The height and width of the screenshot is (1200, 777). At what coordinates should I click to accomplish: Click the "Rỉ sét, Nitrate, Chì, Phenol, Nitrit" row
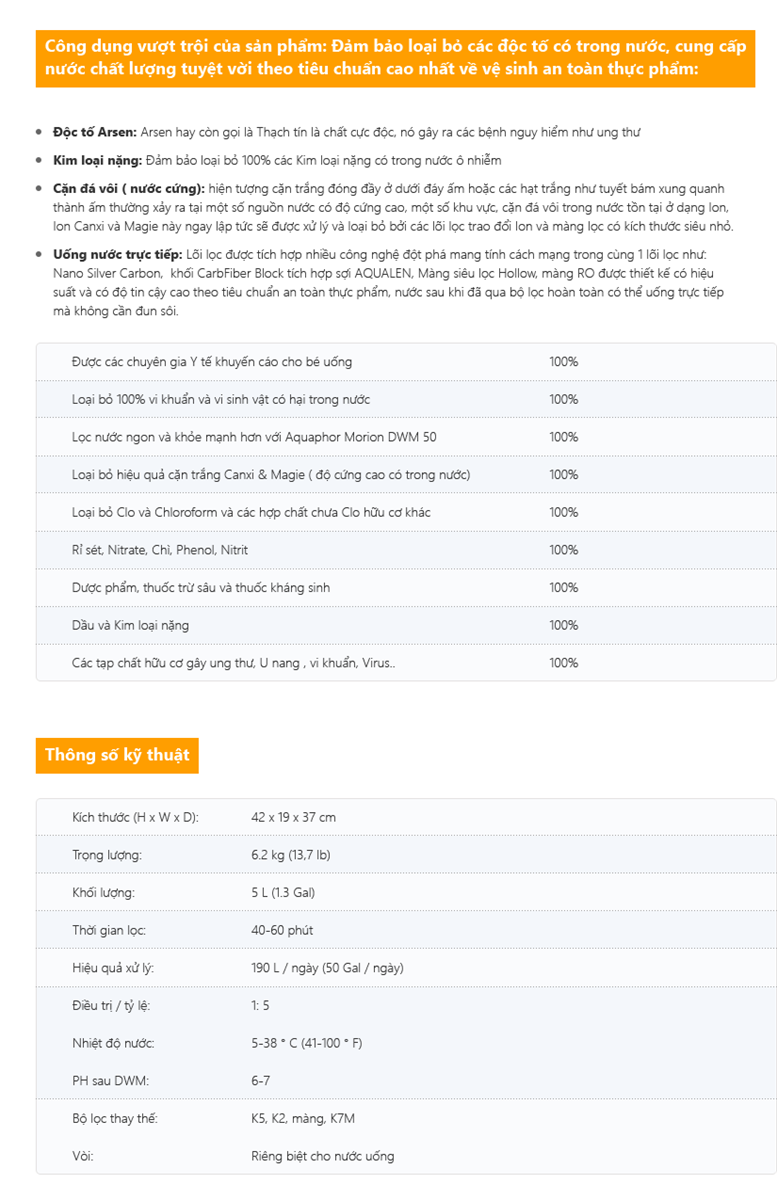[160, 550]
